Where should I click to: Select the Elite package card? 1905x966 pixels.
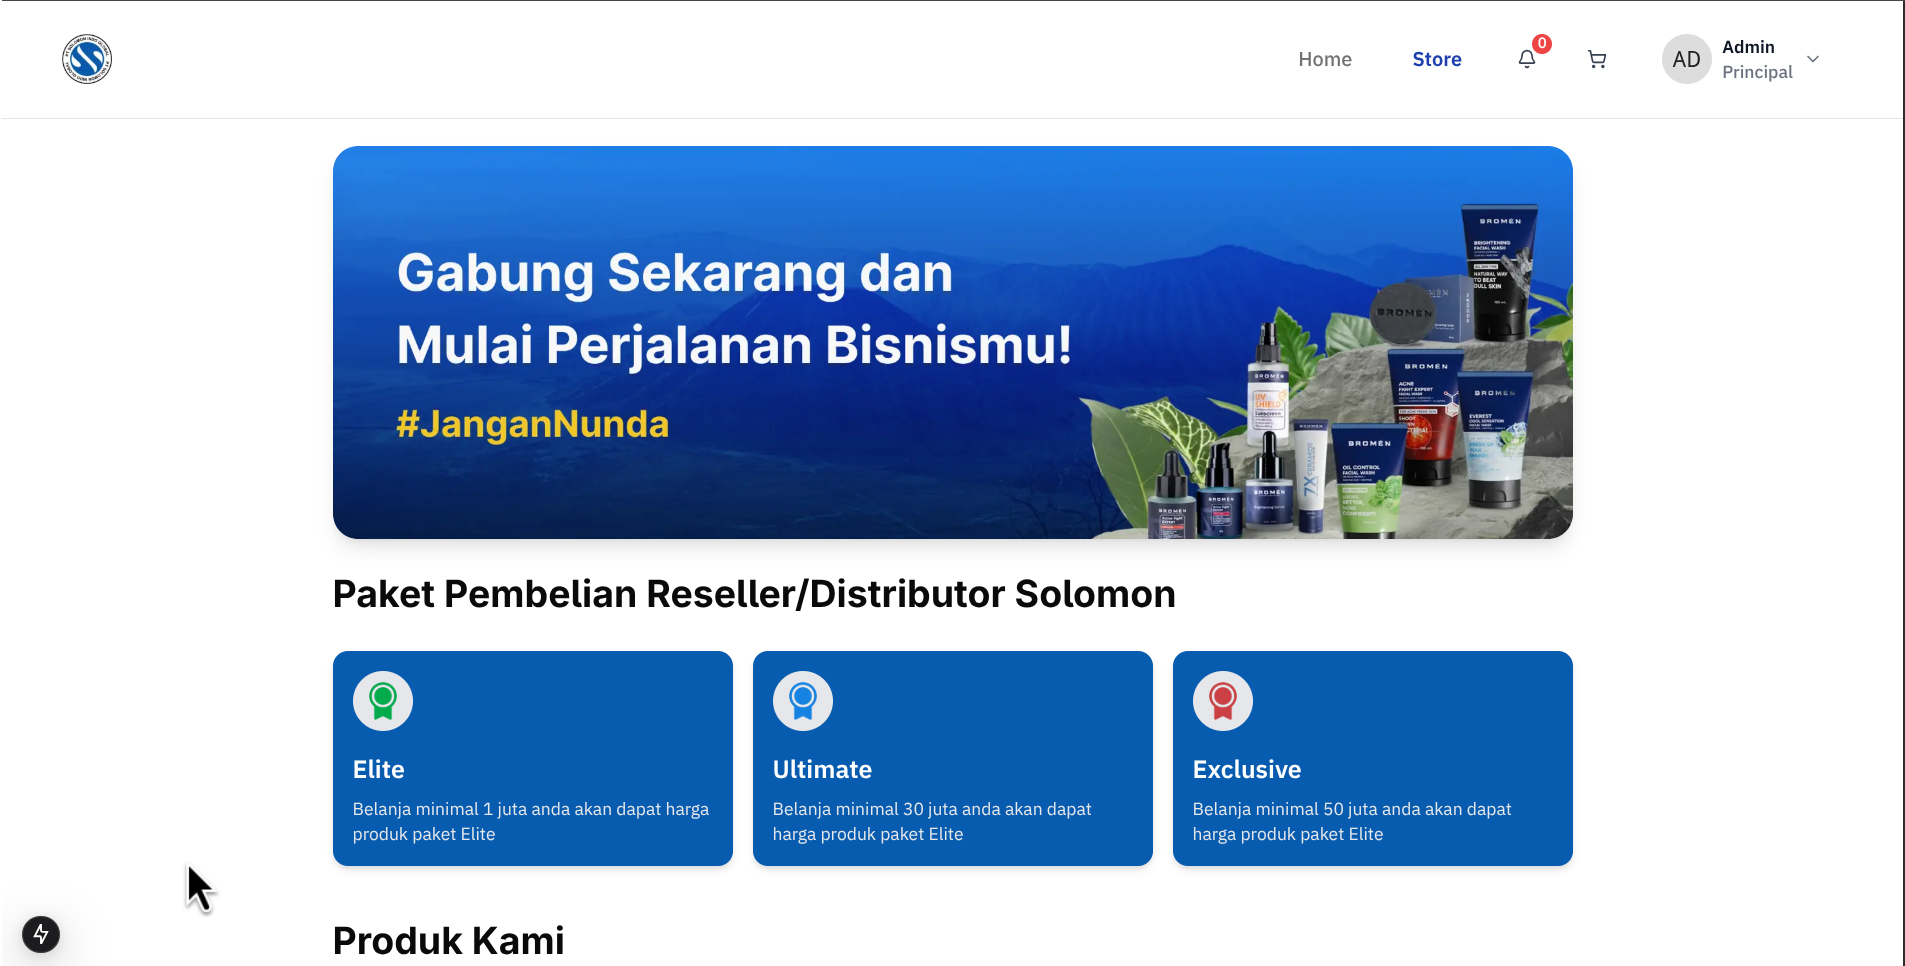(x=533, y=758)
